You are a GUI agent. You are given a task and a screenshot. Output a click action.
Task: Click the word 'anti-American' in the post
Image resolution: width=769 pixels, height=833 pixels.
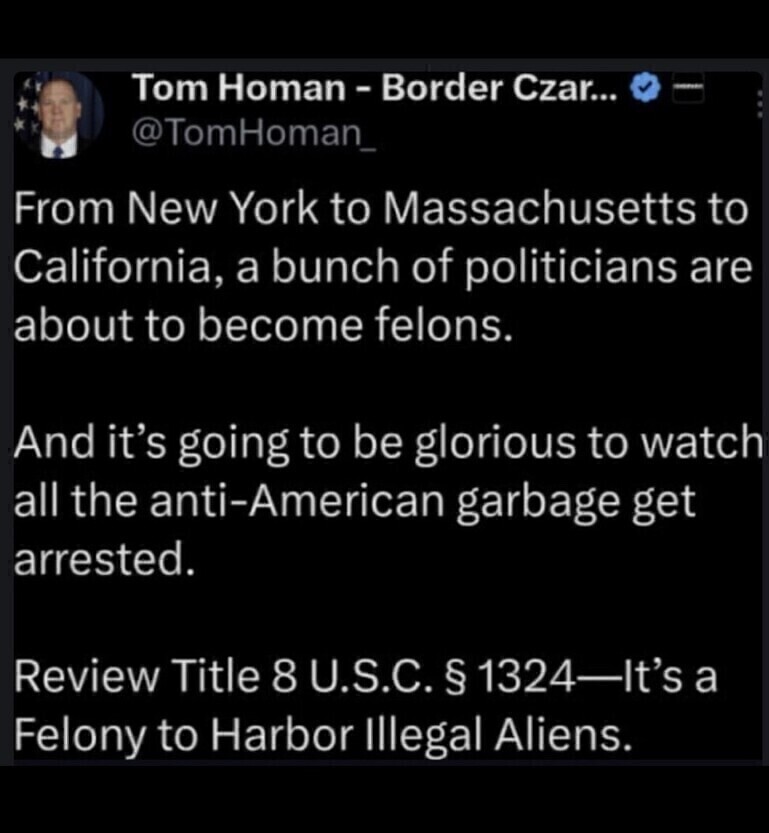[x=297, y=501]
